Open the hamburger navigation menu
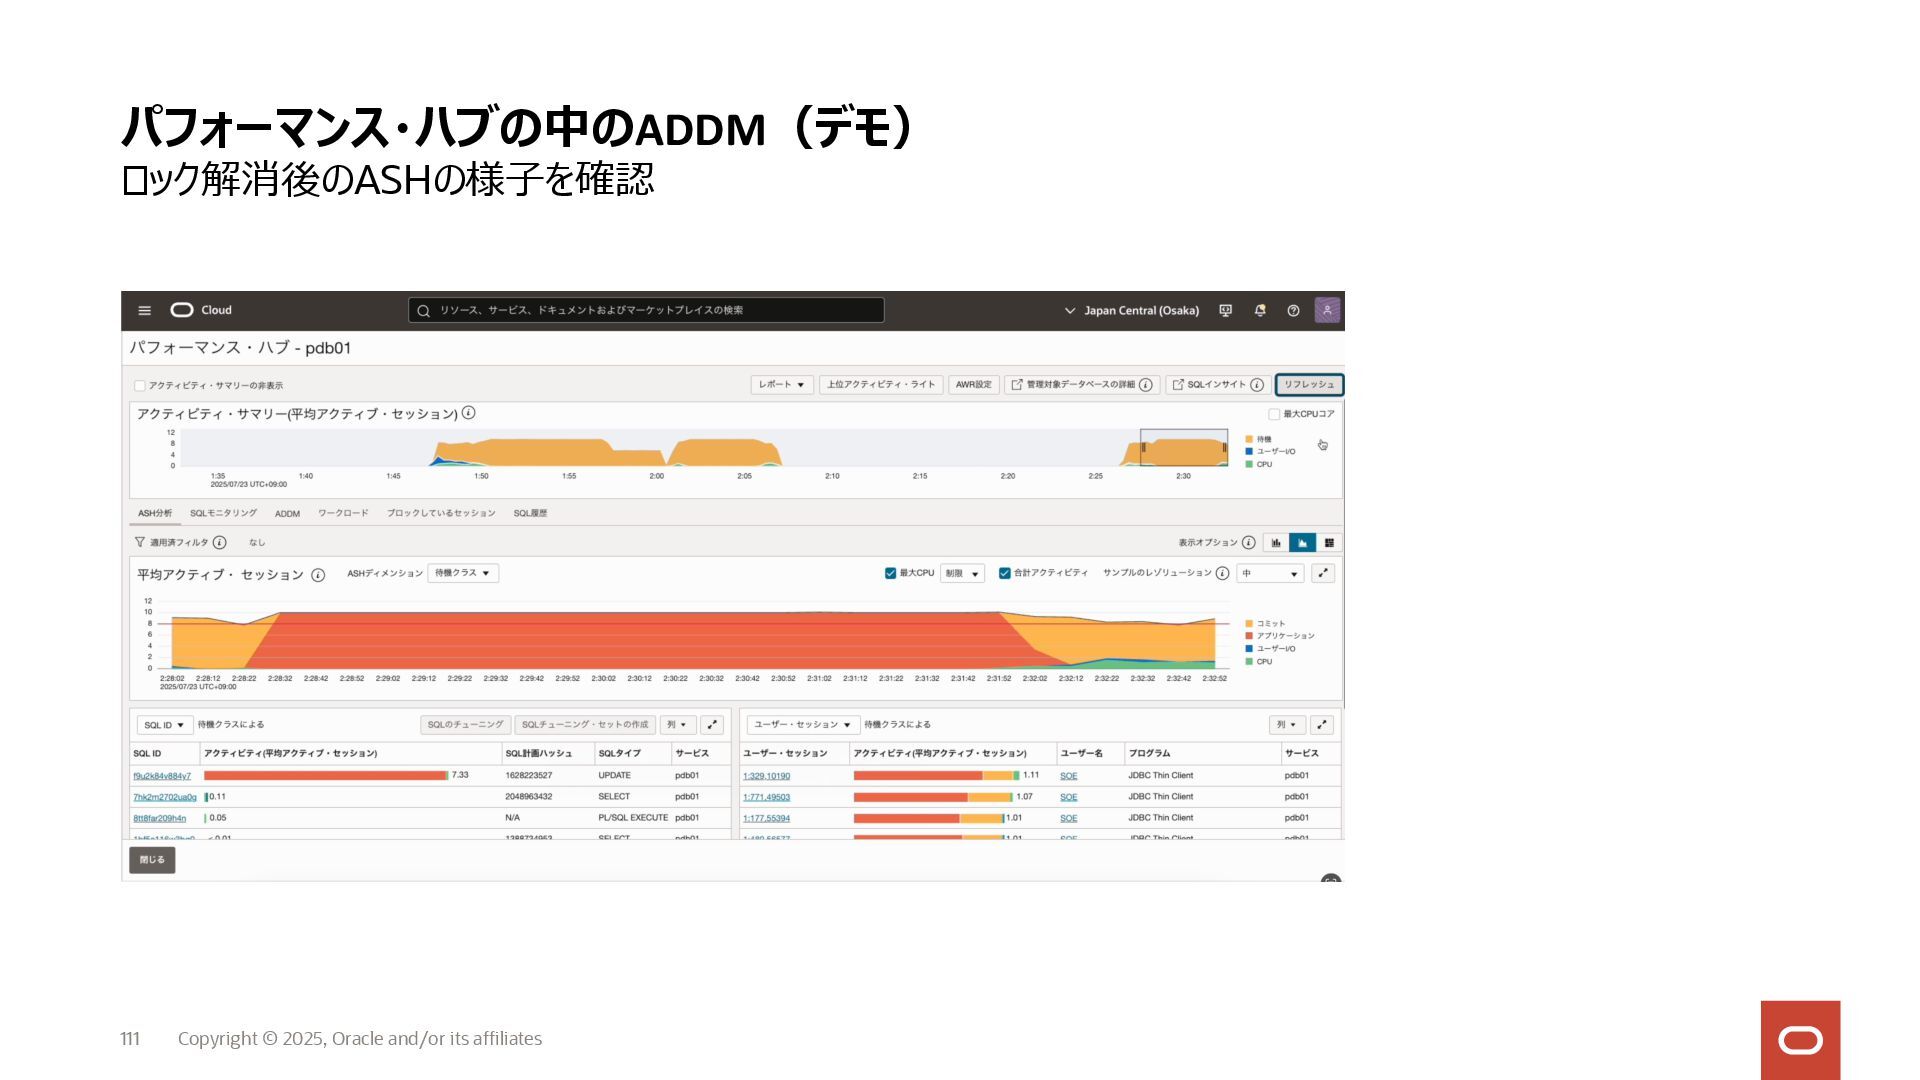The width and height of the screenshot is (1920, 1080). coord(144,311)
